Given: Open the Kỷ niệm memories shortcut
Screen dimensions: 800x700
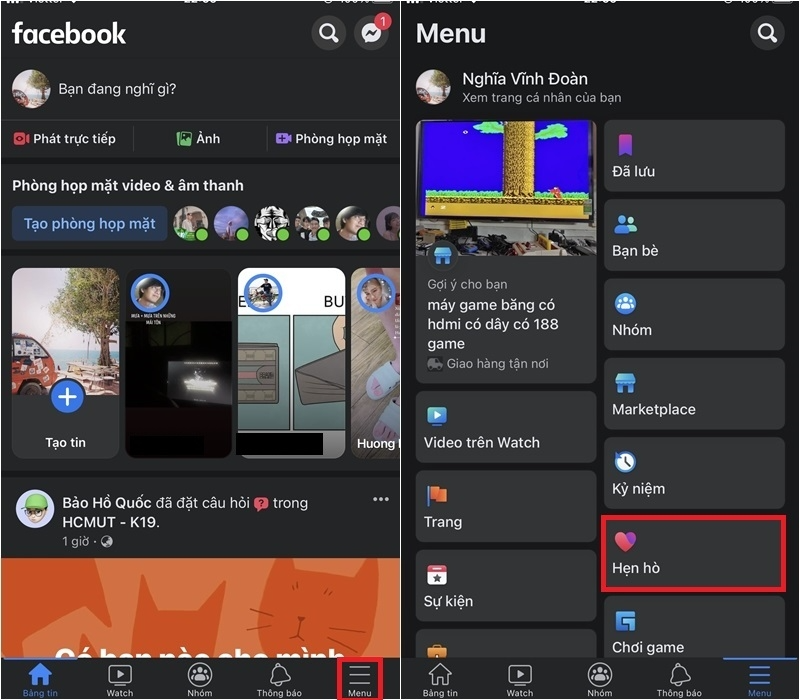Looking at the screenshot, I should tap(694, 473).
